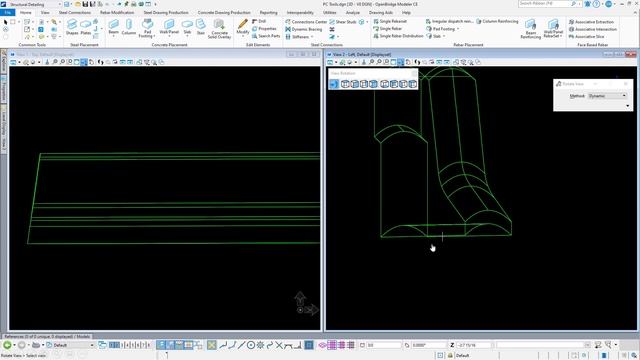This screenshot has width=640, height=360.
Task: Select the Plates tool
Action: tap(86, 27)
